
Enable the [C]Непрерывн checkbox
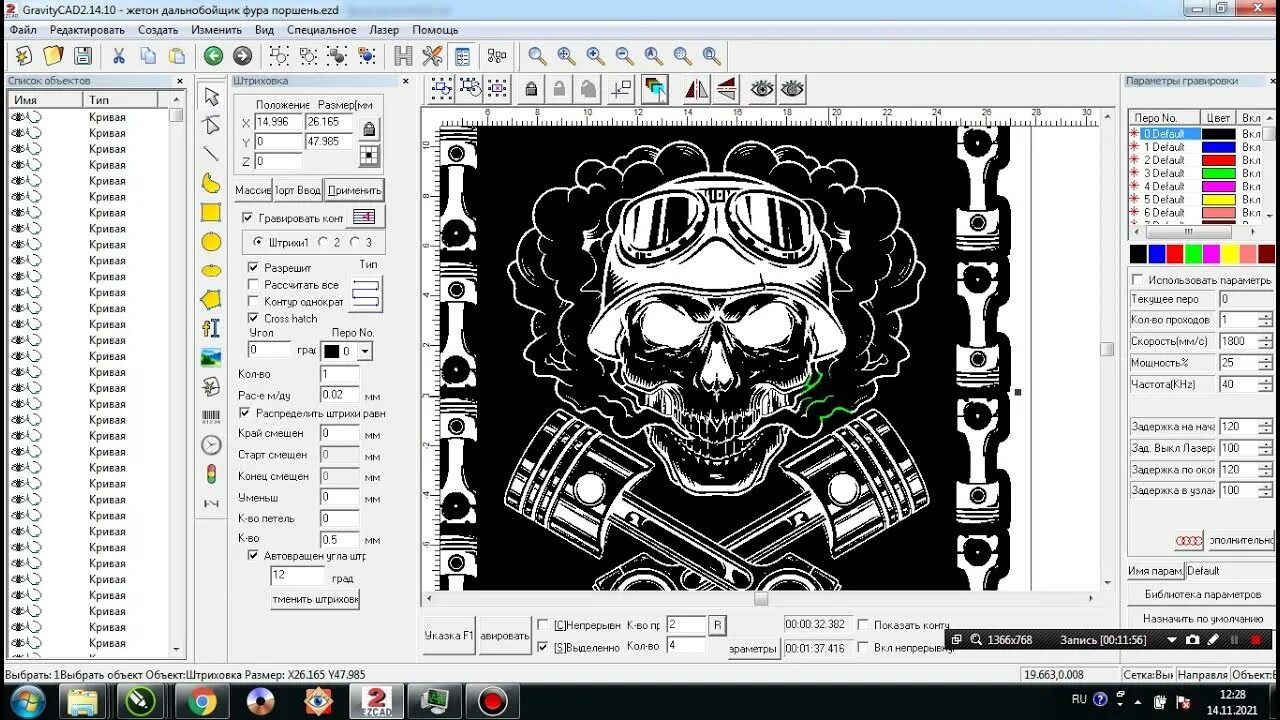point(543,625)
